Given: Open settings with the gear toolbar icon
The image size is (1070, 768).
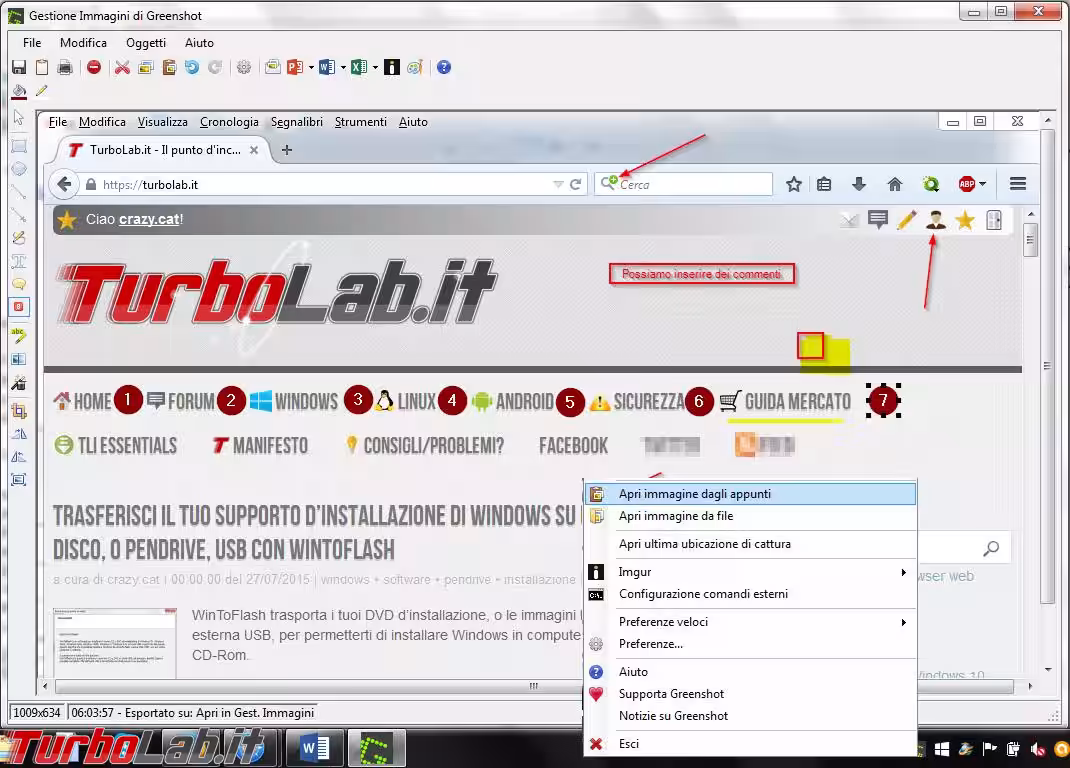Looking at the screenshot, I should coord(244,67).
